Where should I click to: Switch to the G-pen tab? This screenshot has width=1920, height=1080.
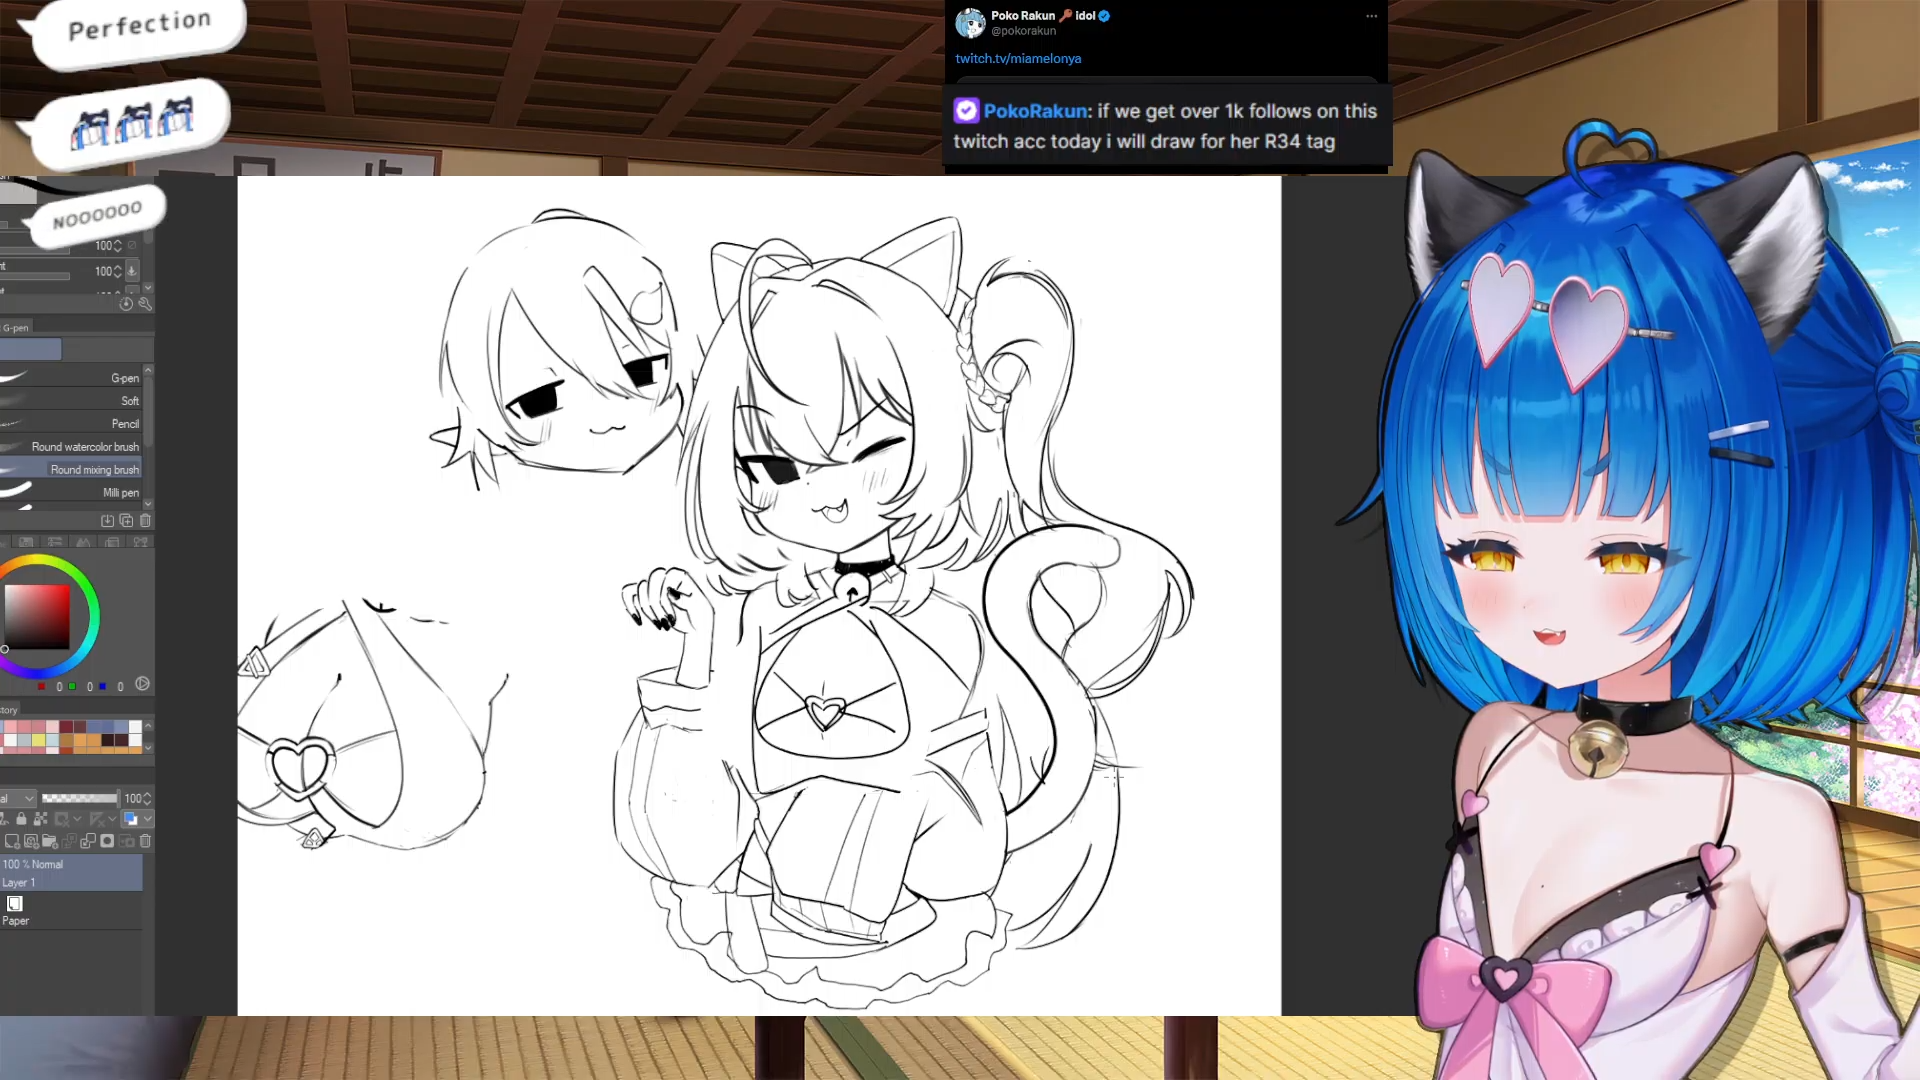(x=16, y=328)
